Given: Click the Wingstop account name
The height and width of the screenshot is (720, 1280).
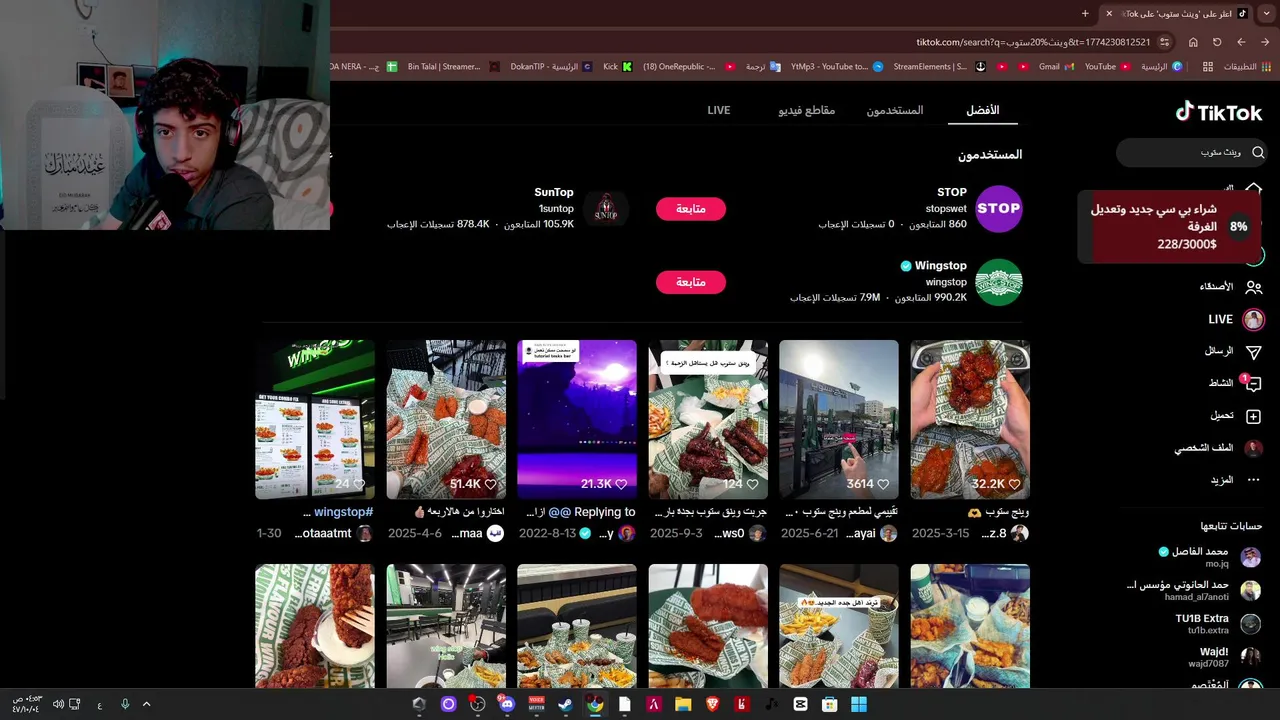Looking at the screenshot, I should [941, 266].
